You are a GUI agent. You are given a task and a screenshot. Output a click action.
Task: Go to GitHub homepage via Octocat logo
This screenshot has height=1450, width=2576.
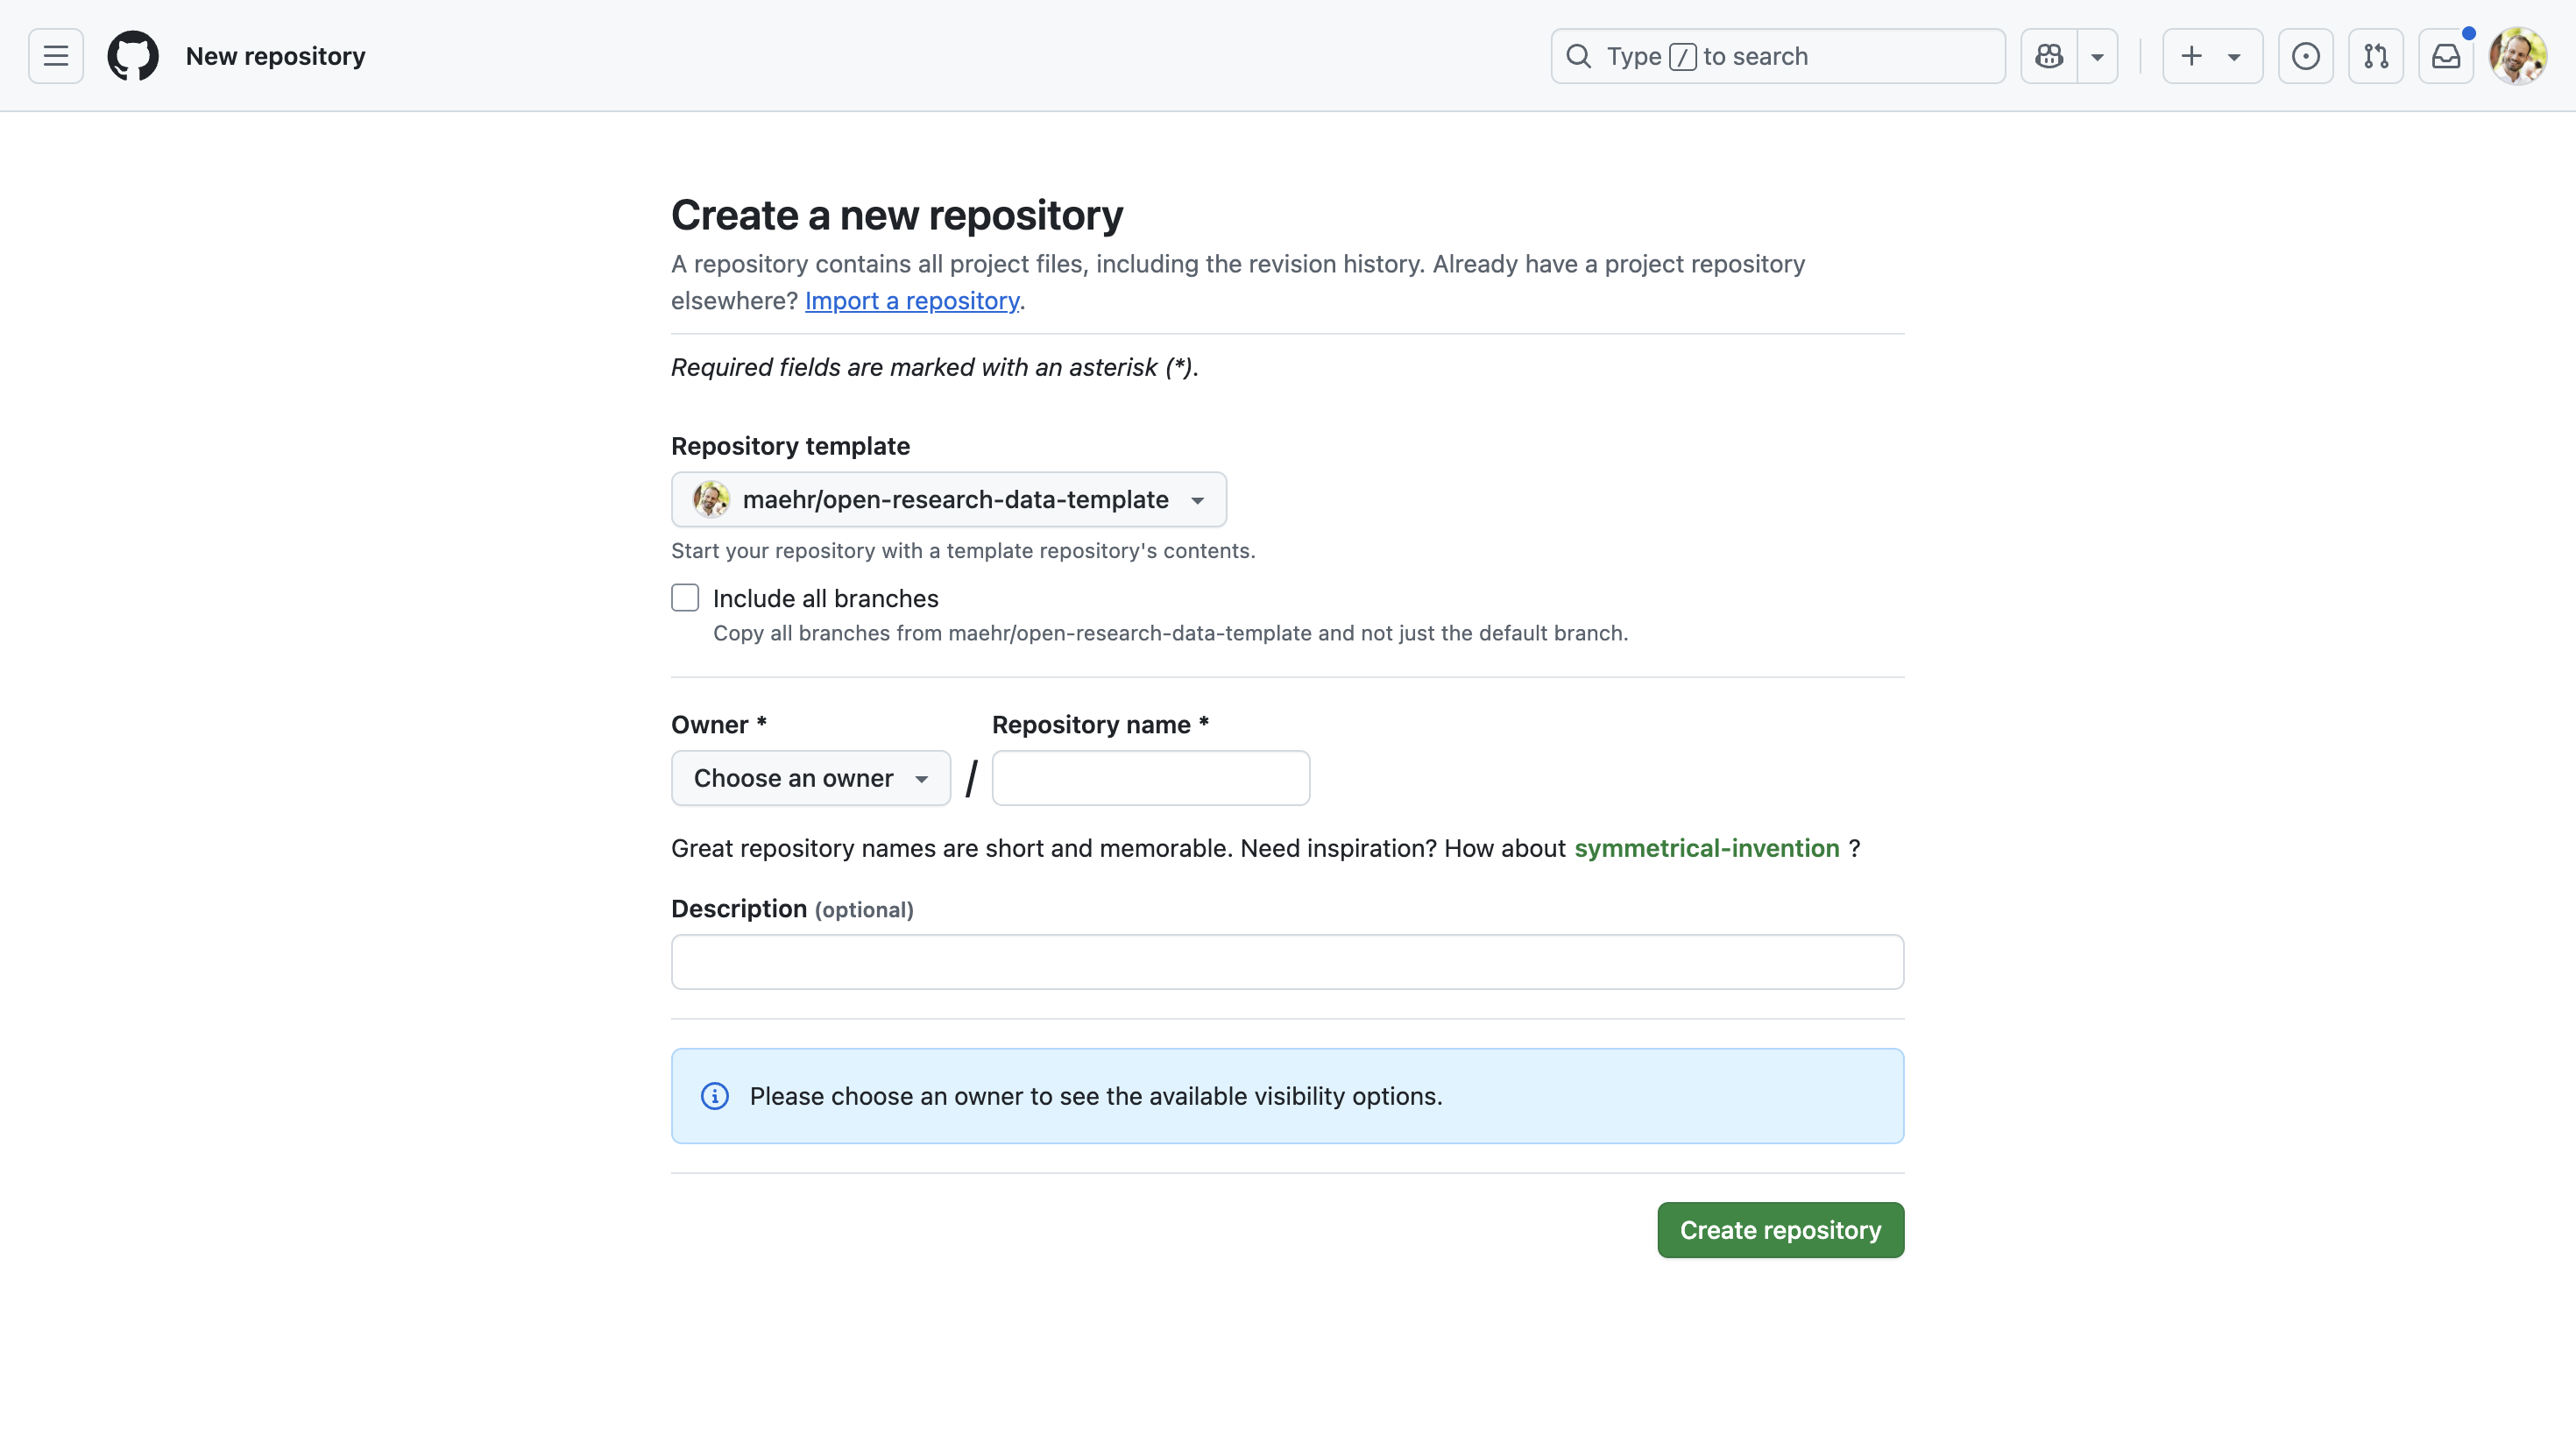click(133, 56)
